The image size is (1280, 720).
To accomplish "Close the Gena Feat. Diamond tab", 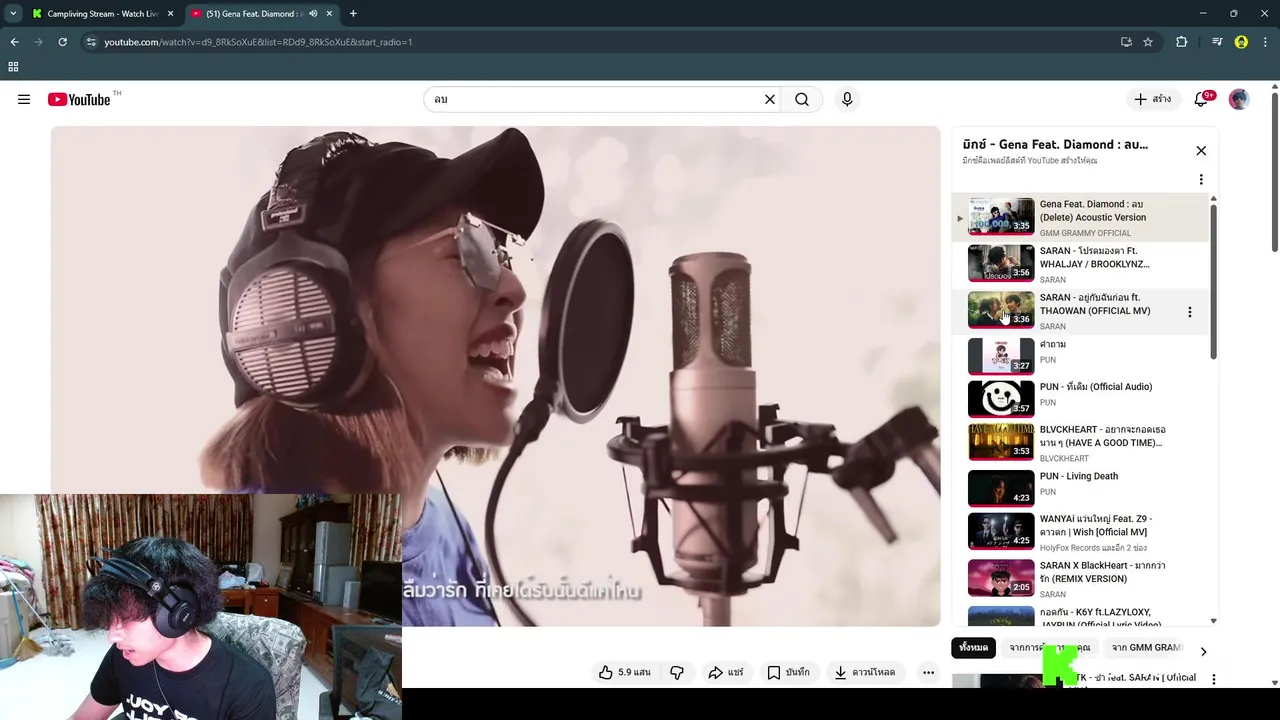I will [329, 14].
